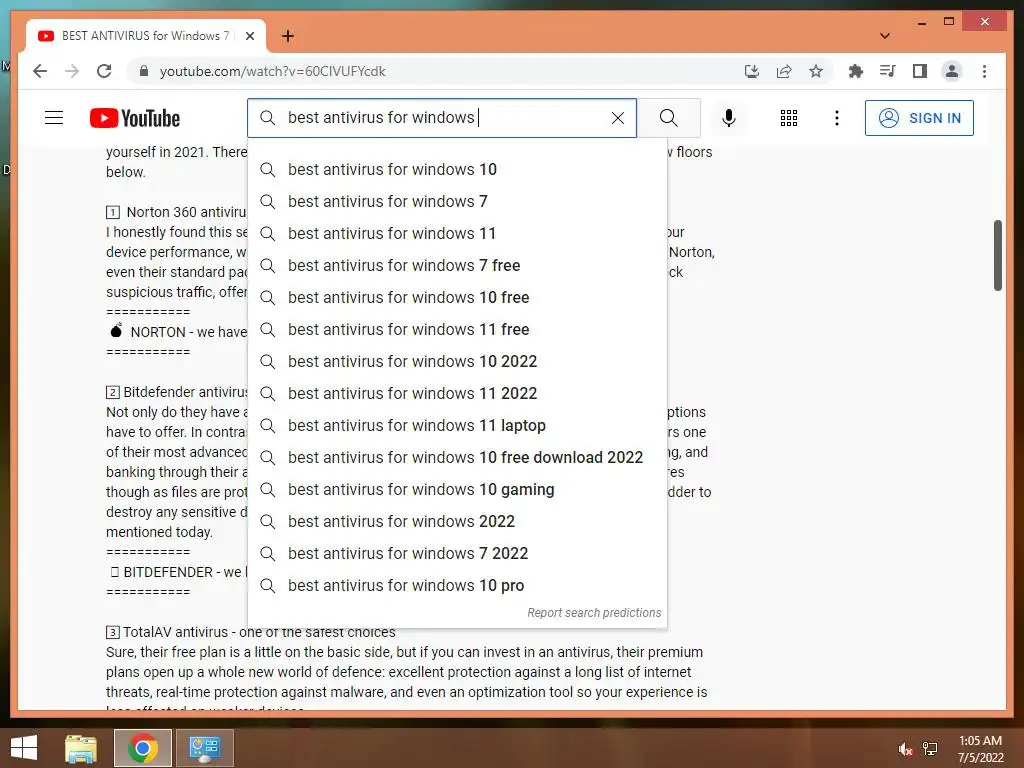This screenshot has width=1024, height=768.
Task: Click "TotalAV antivirus" description line
Action: 251,632
